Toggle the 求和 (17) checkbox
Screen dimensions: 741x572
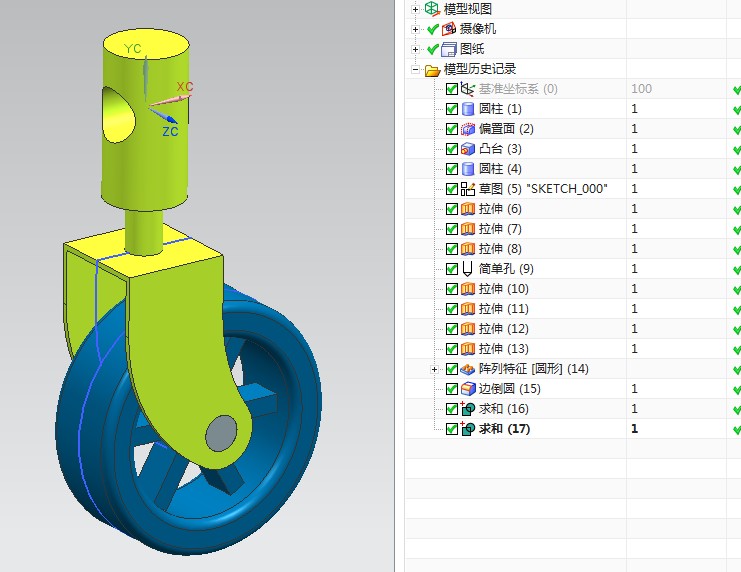point(452,429)
